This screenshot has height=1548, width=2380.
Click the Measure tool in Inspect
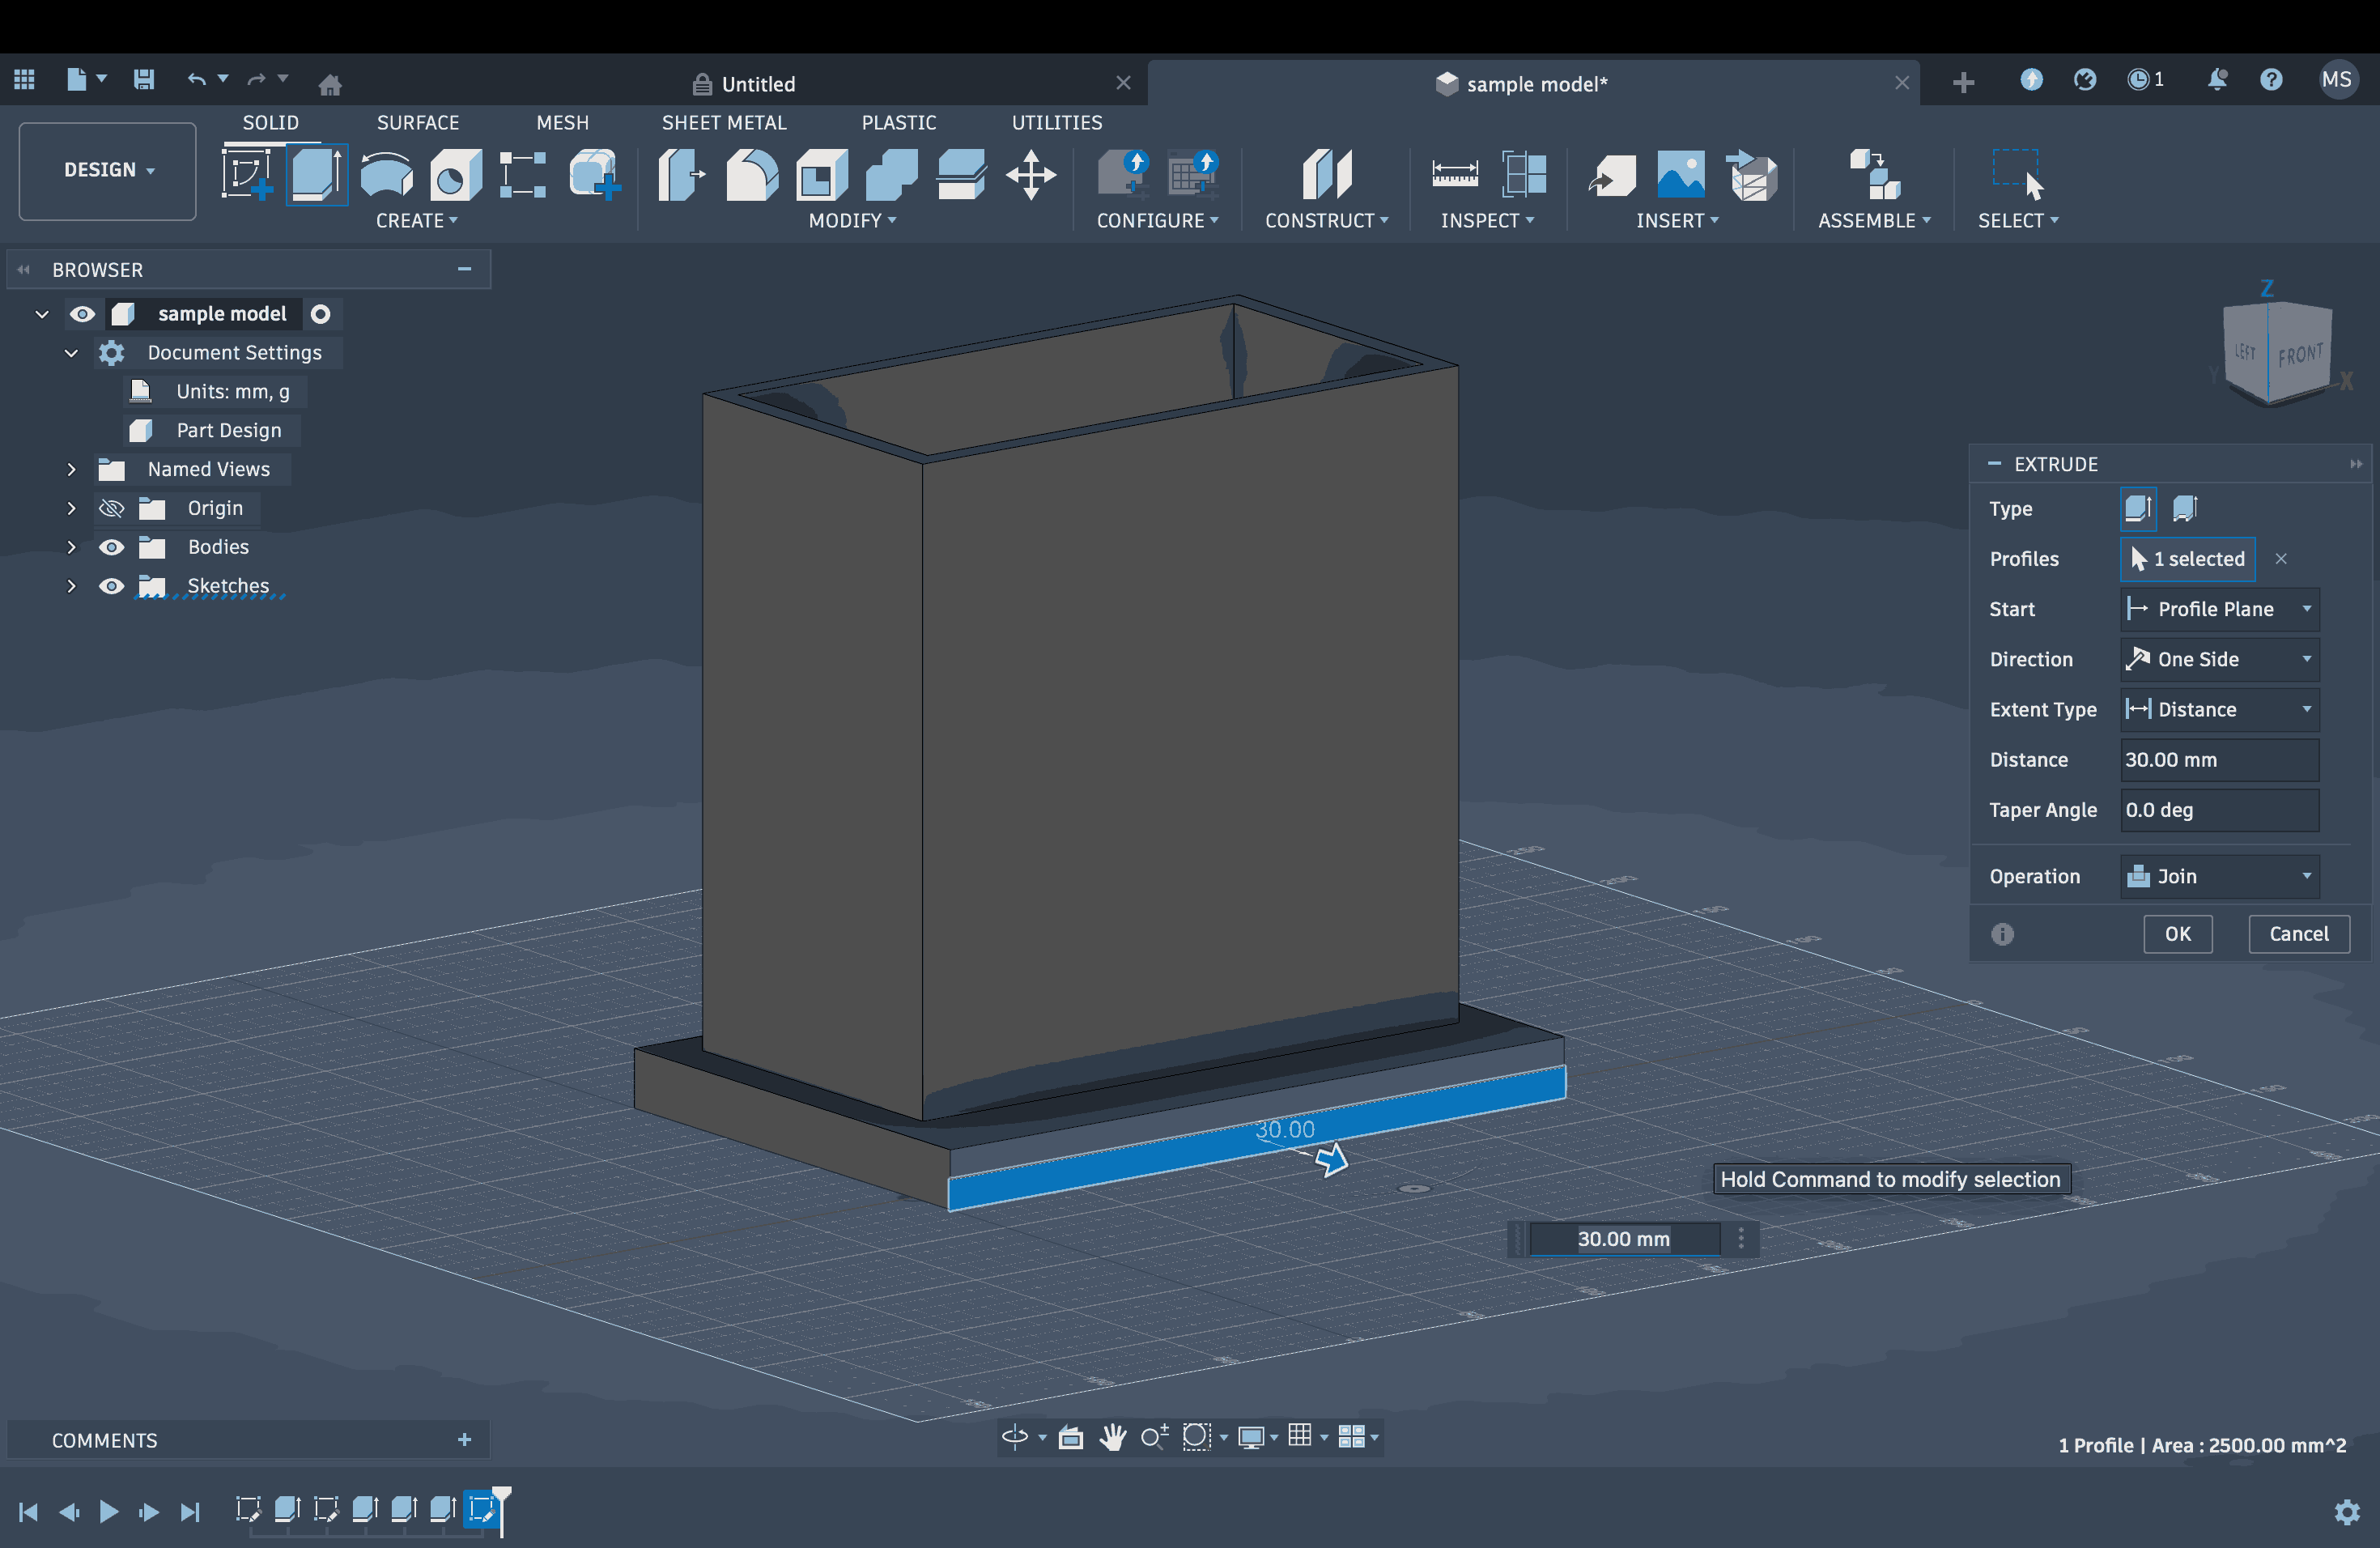(1454, 174)
